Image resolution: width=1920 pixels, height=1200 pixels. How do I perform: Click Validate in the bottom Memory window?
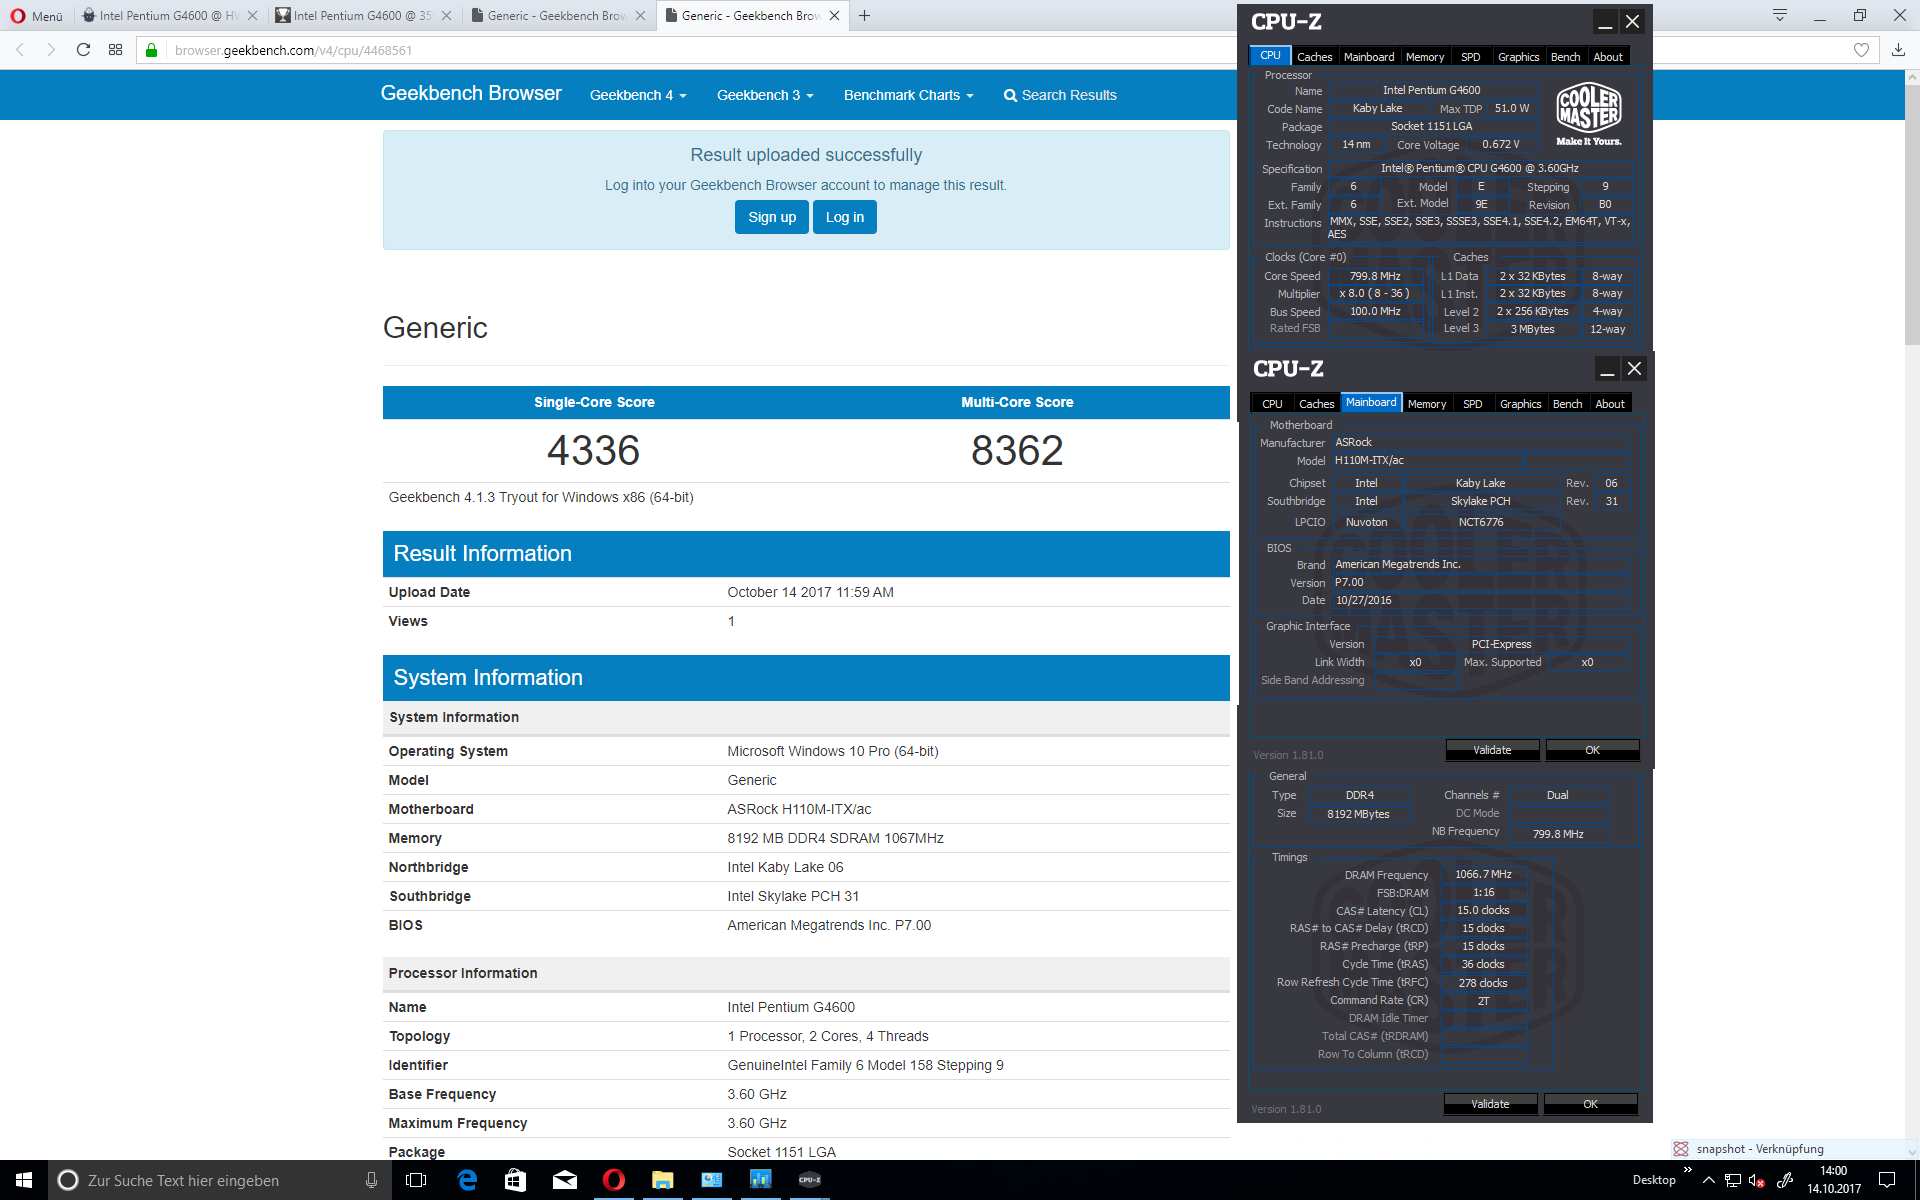click(1490, 1104)
